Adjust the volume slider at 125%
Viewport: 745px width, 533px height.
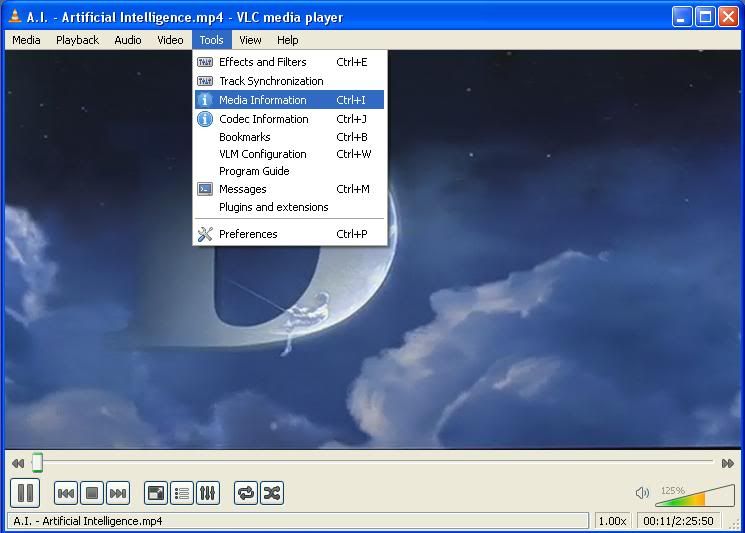pos(695,495)
